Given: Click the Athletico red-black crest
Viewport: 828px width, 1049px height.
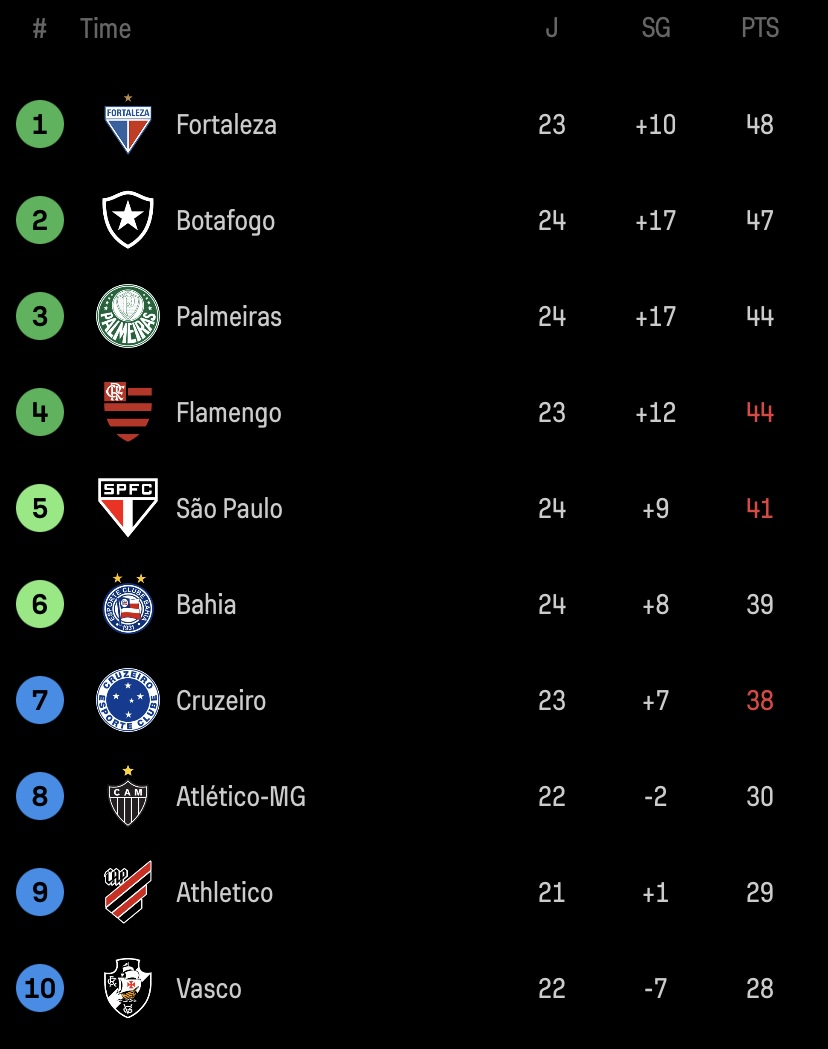Looking at the screenshot, I should pos(128,892).
